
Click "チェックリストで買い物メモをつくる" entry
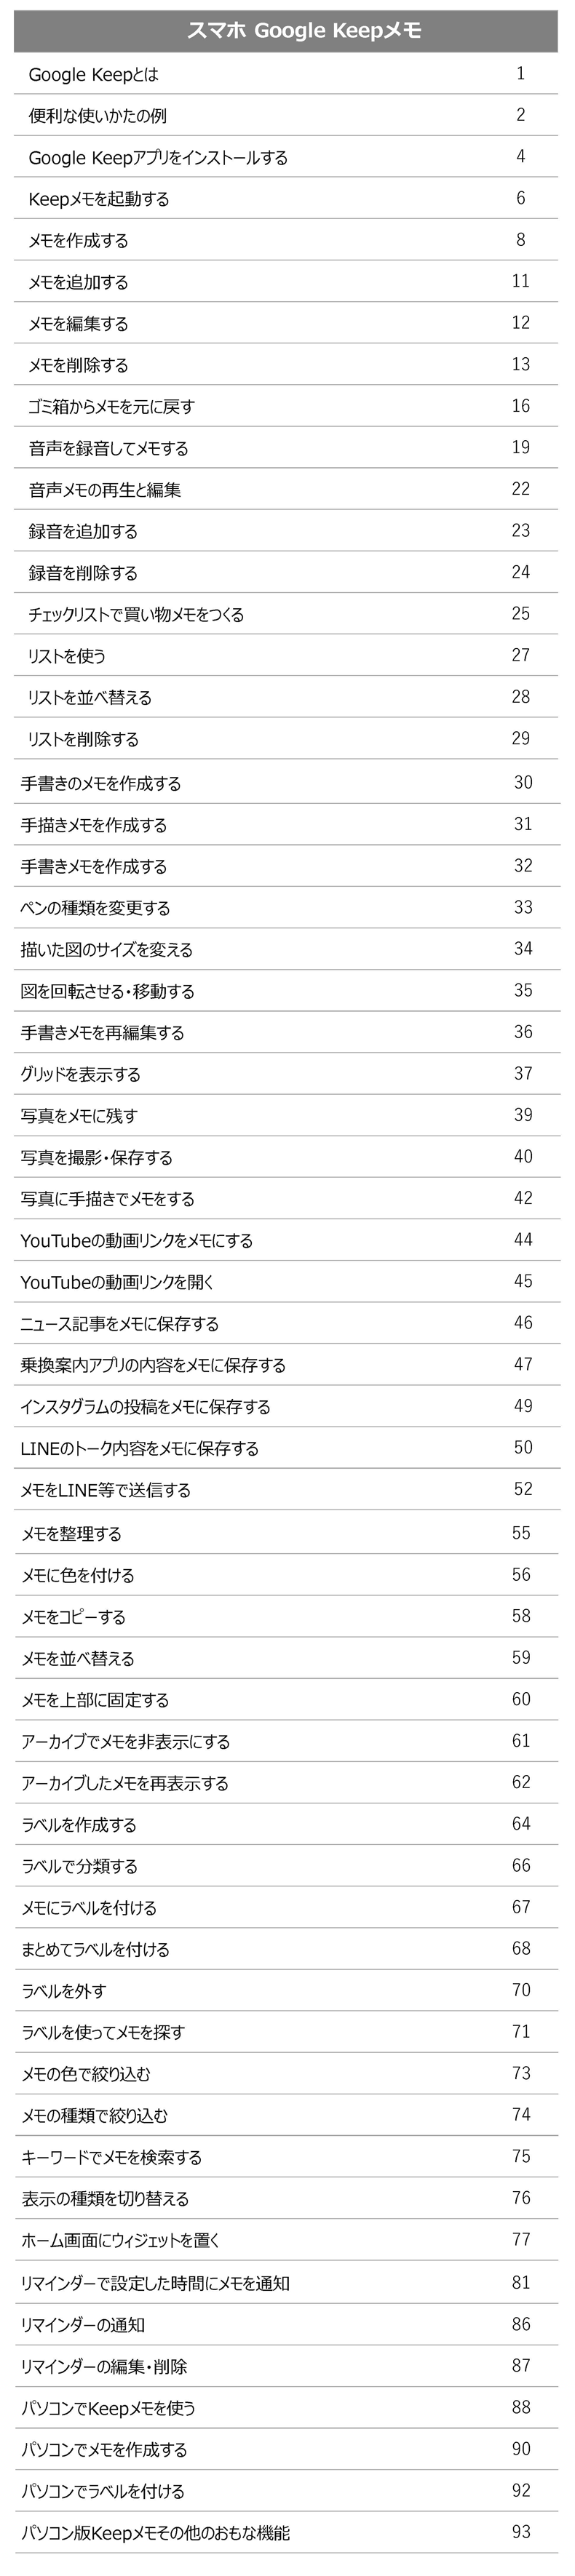[x=136, y=615]
